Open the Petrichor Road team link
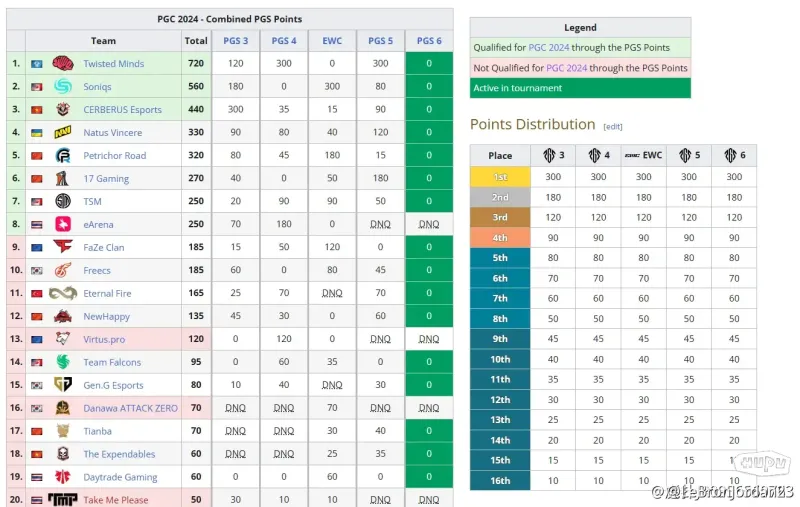This screenshot has height=507, width=800. click(x=115, y=156)
